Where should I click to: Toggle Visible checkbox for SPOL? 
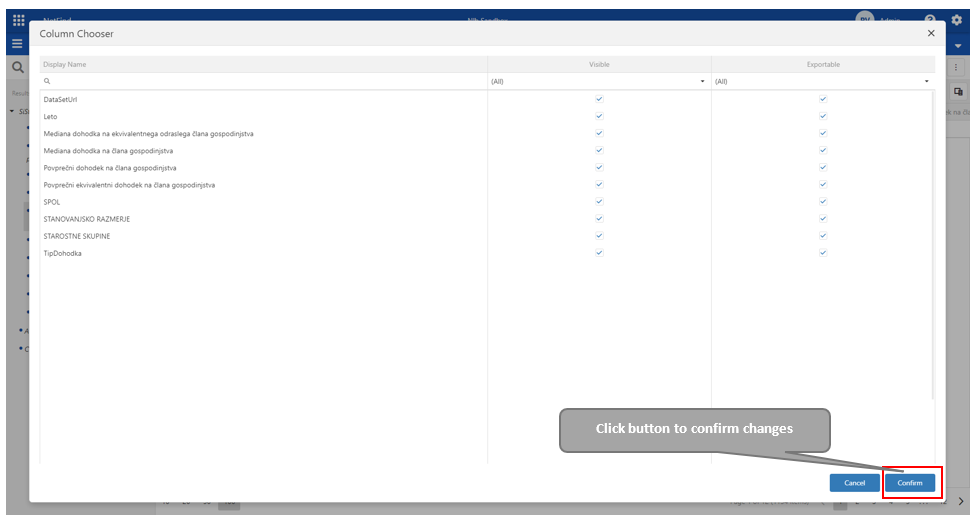(599, 202)
